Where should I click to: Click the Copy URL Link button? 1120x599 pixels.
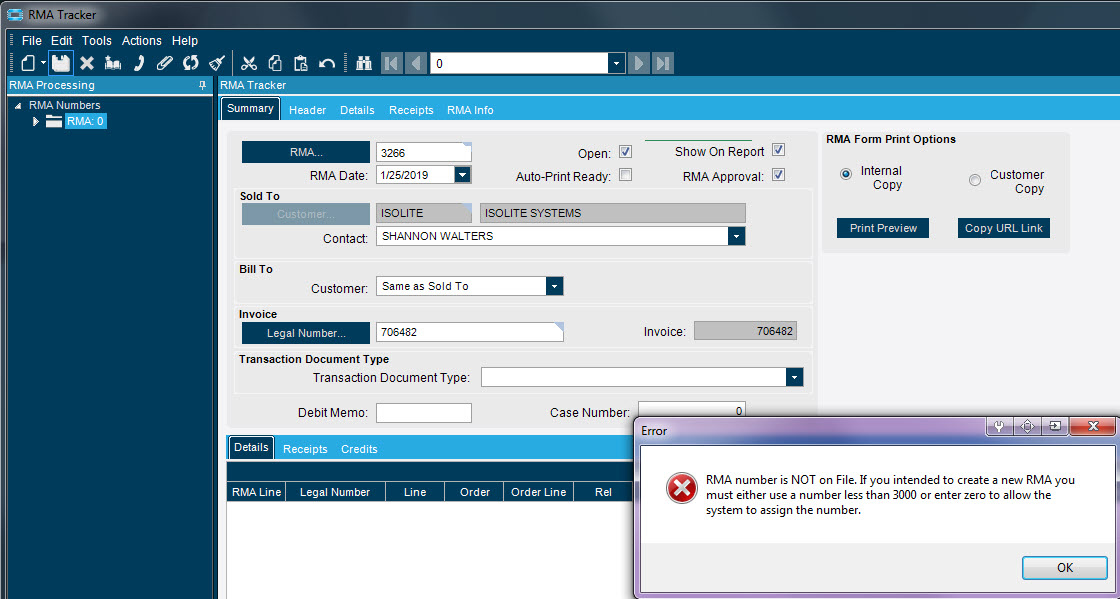(x=1004, y=228)
